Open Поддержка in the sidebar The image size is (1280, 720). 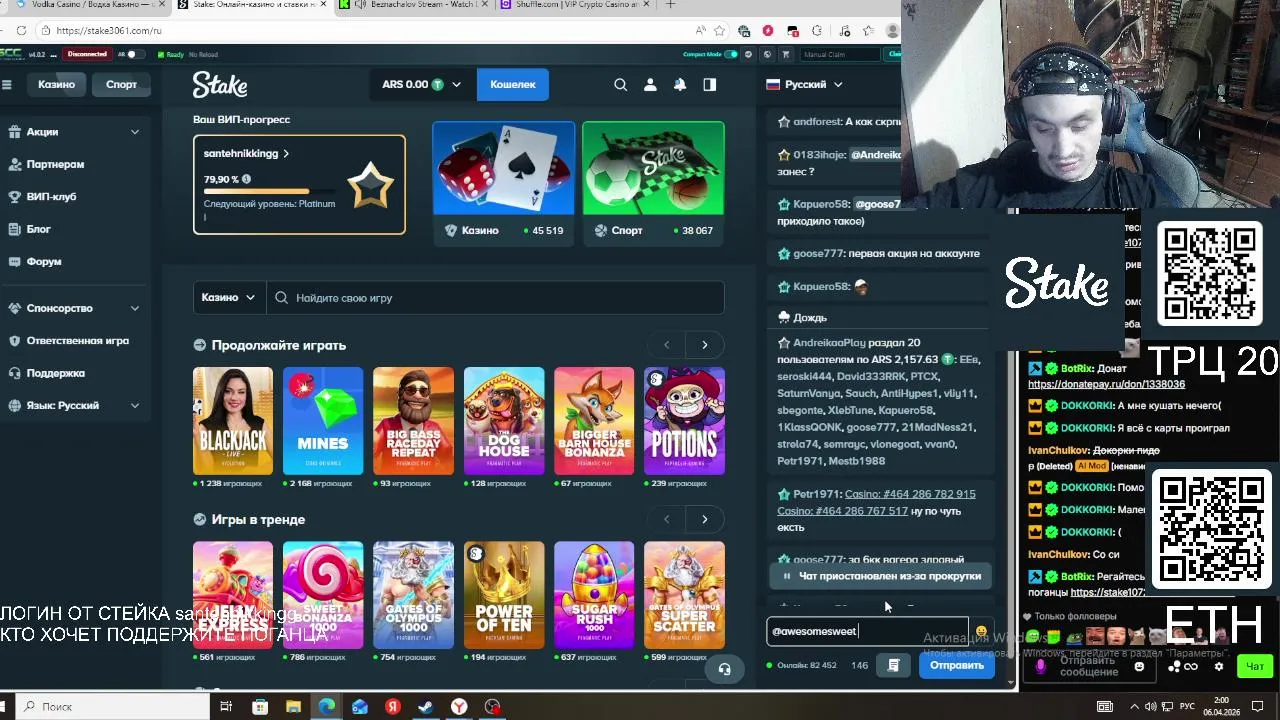click(55, 373)
